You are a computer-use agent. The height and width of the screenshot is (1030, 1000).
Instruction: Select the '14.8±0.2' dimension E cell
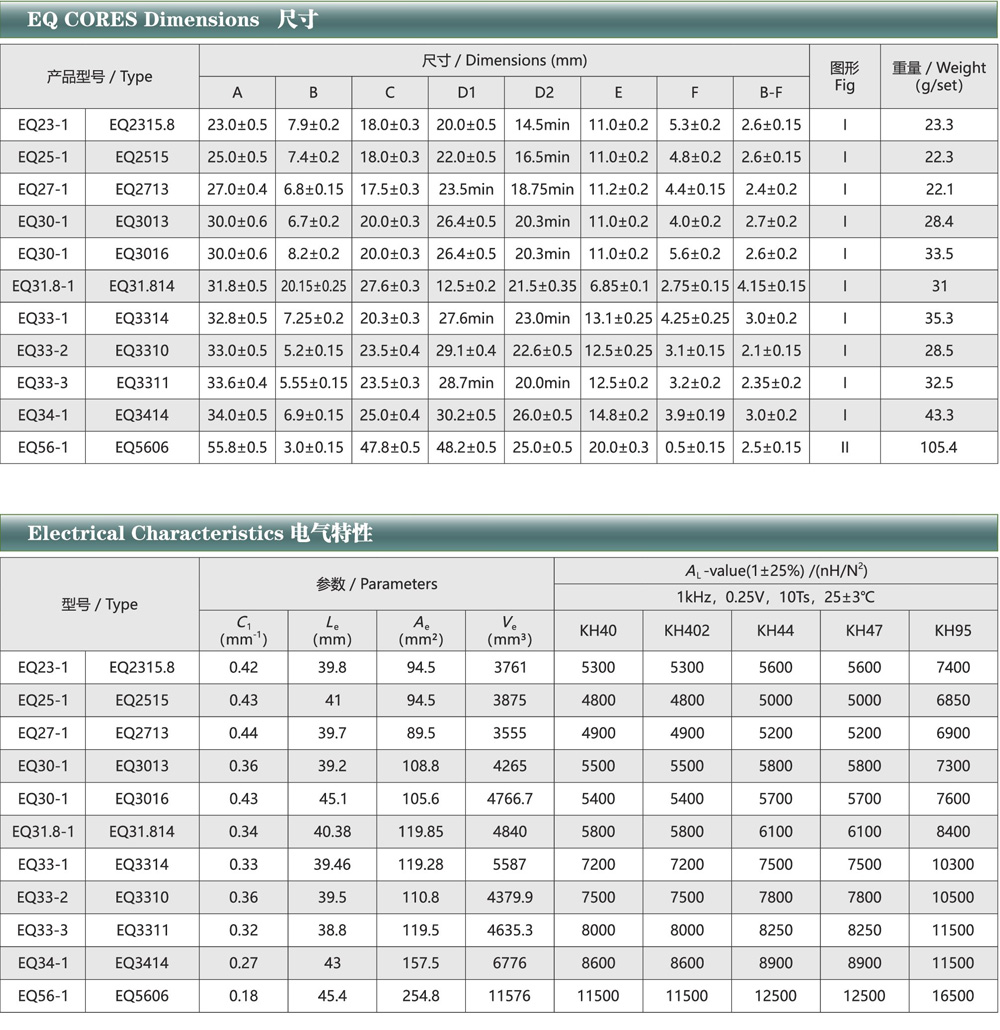(619, 415)
